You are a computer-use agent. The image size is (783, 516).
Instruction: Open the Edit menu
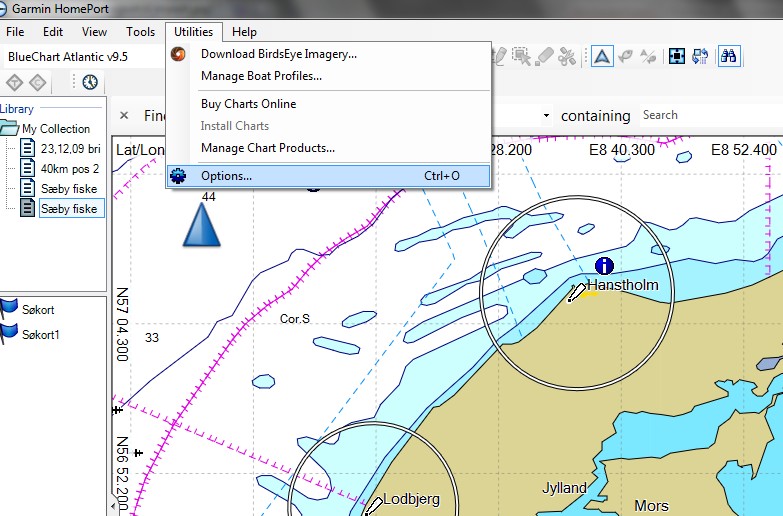tap(53, 32)
